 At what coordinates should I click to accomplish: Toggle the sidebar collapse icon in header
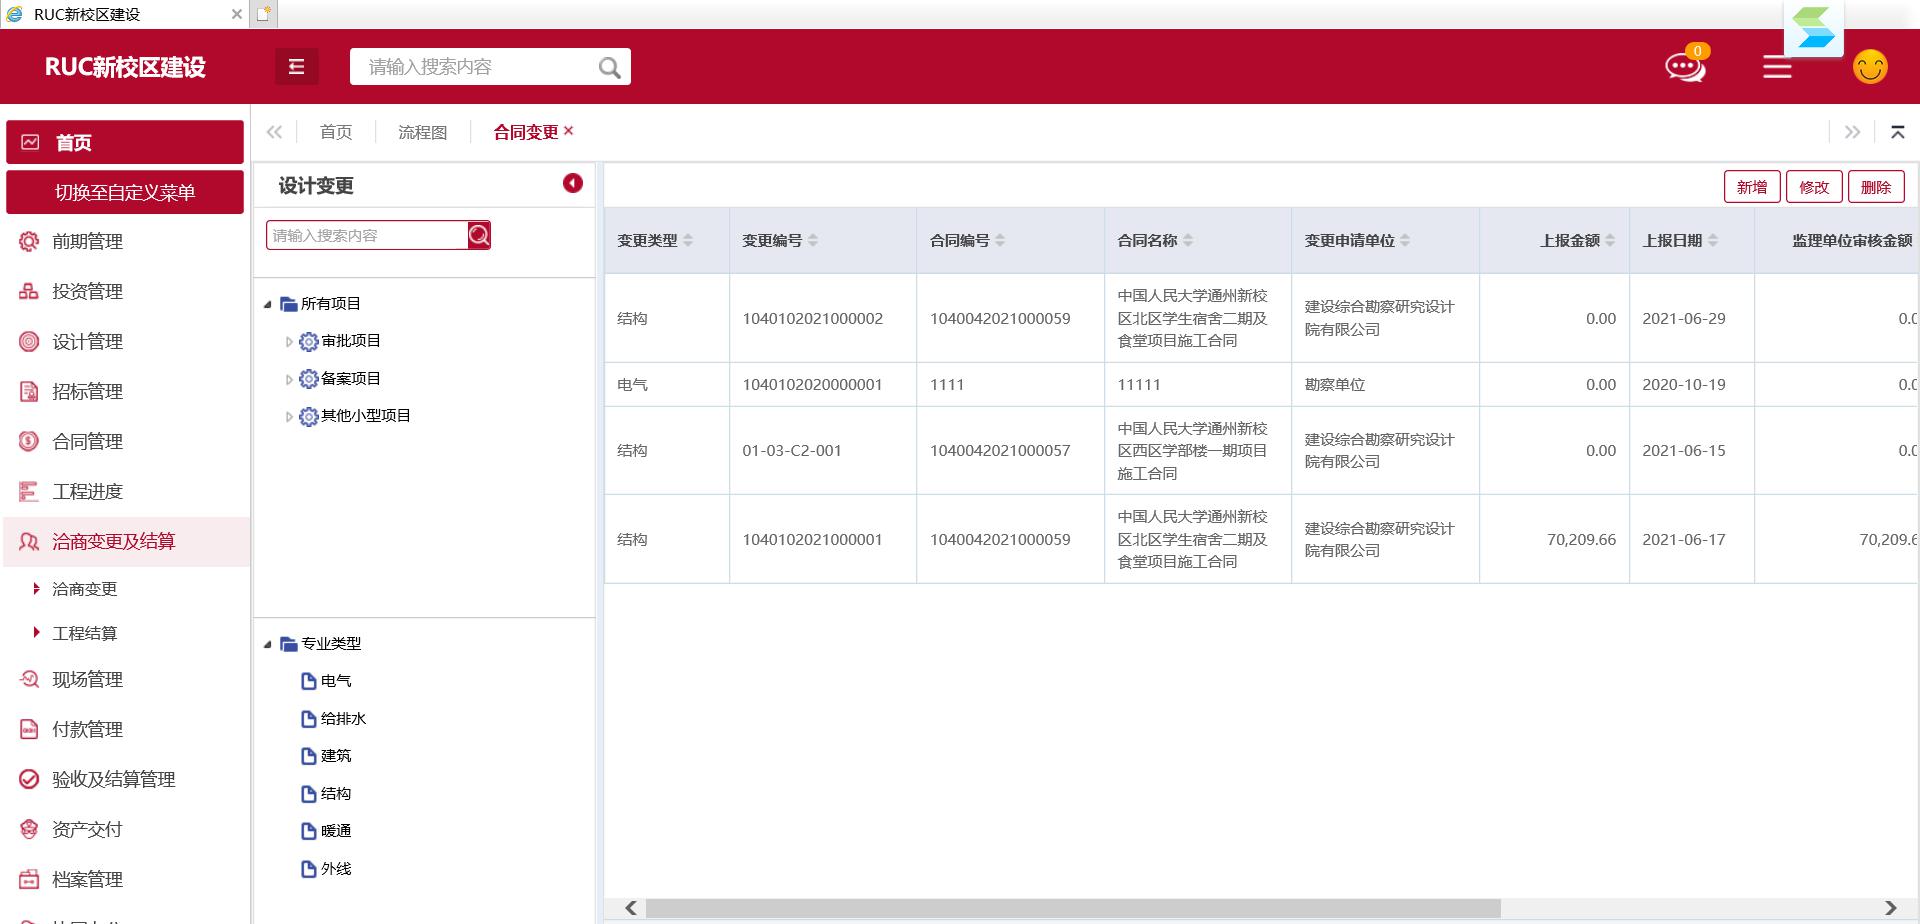pyautogui.click(x=296, y=67)
